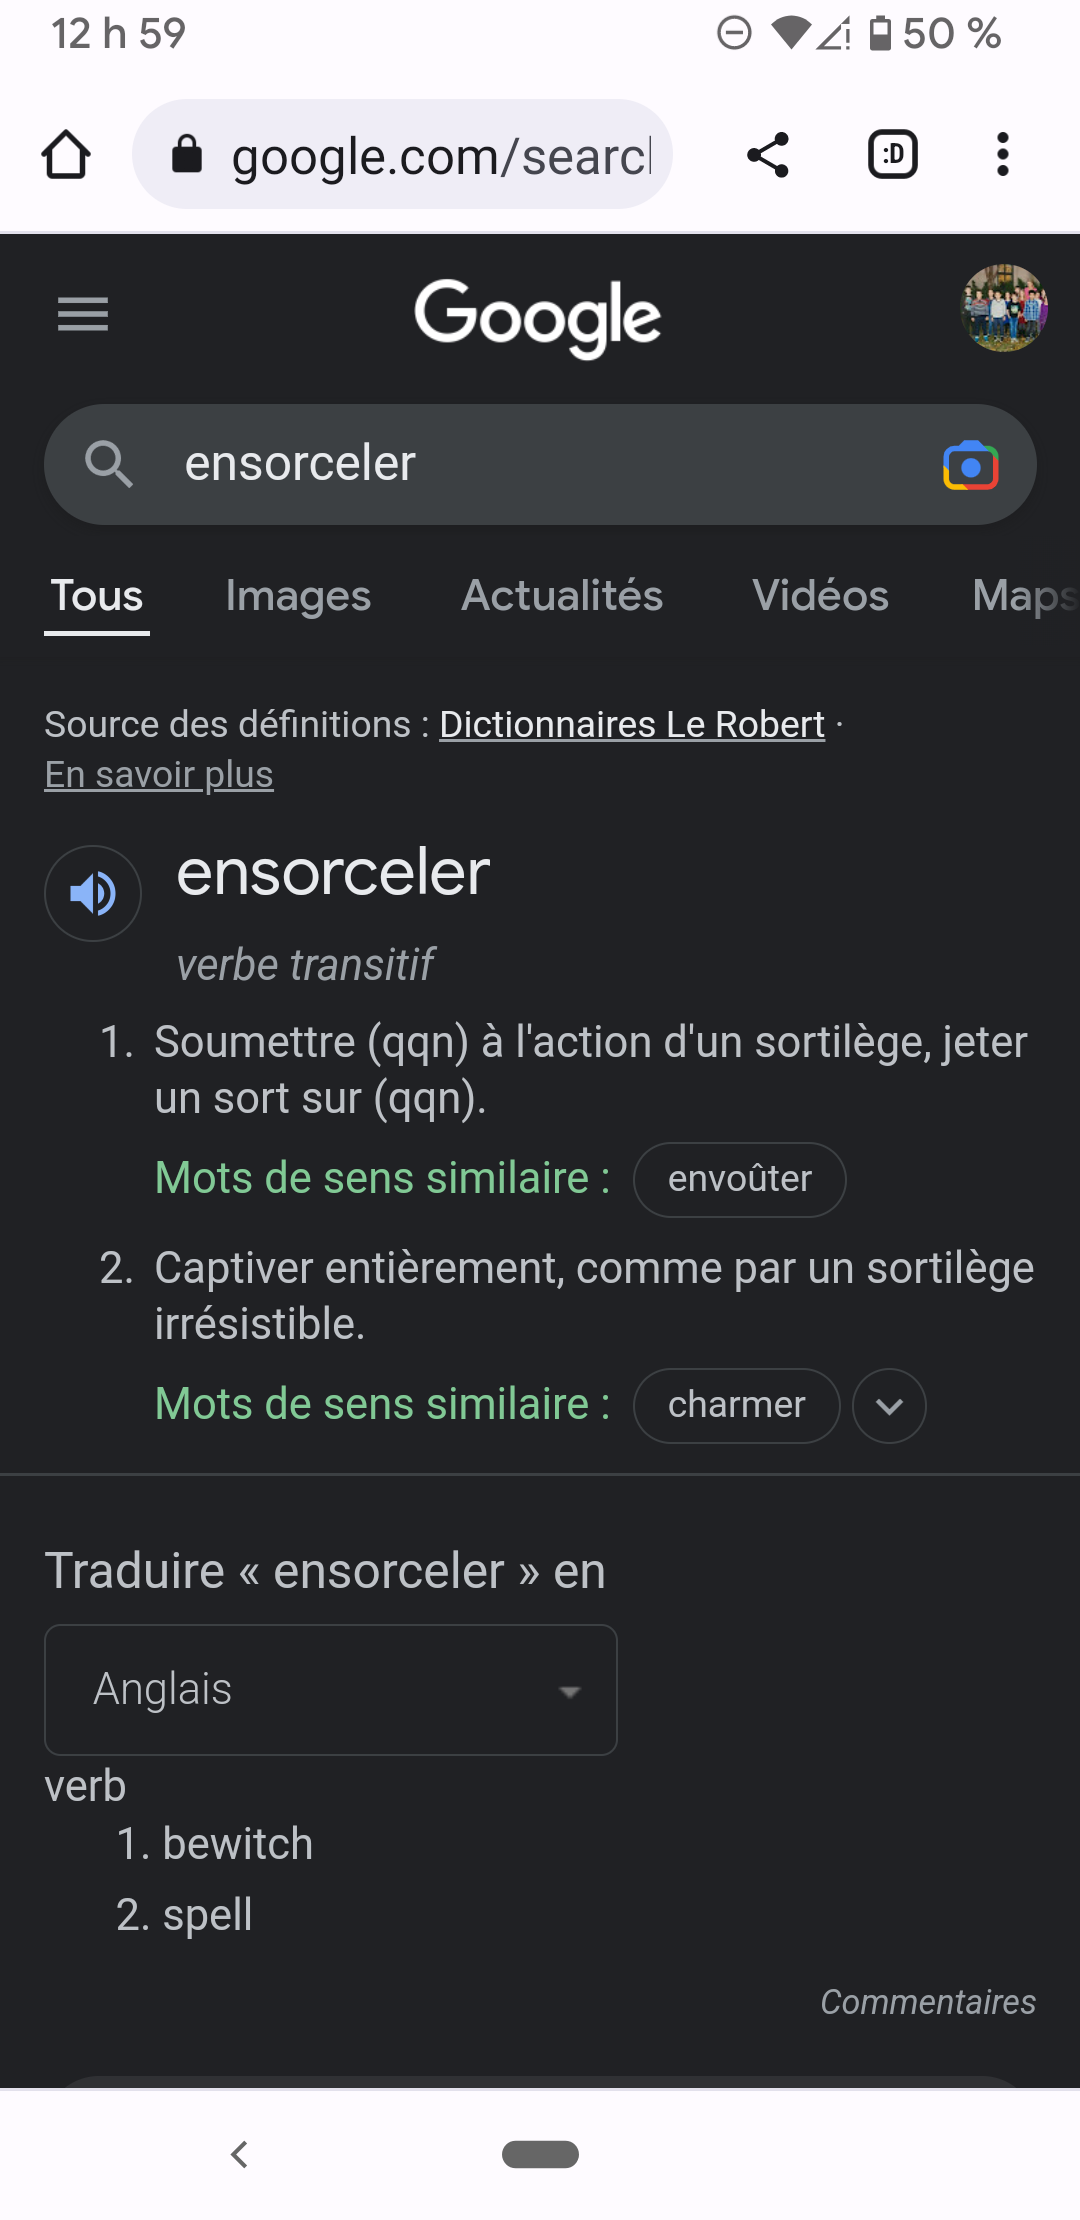Open the browser three-dot menu

pyautogui.click(x=1002, y=155)
